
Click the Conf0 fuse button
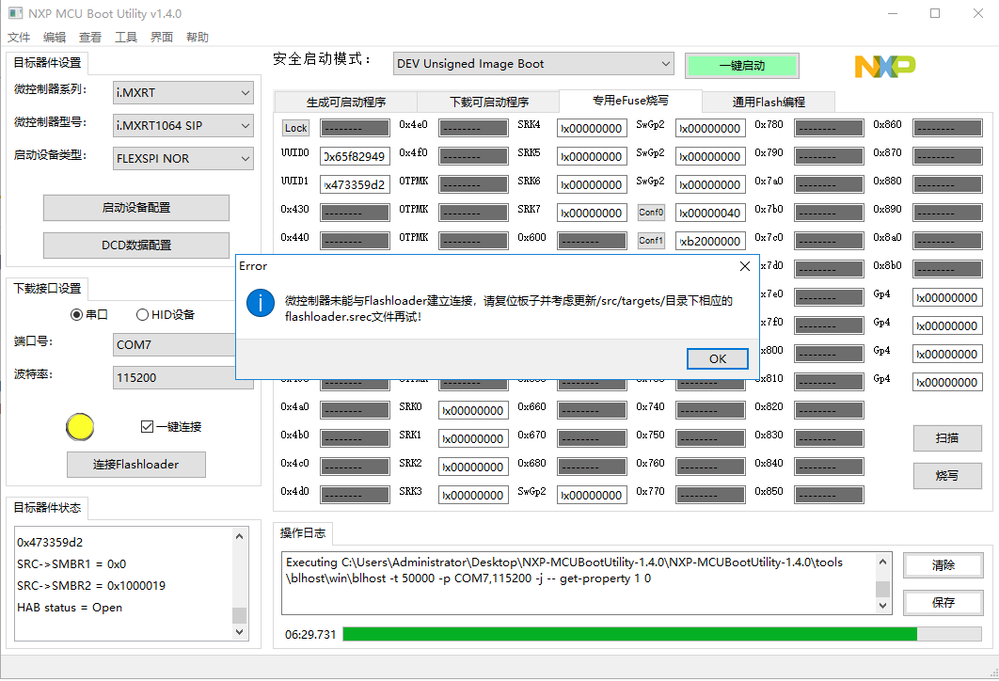(651, 212)
